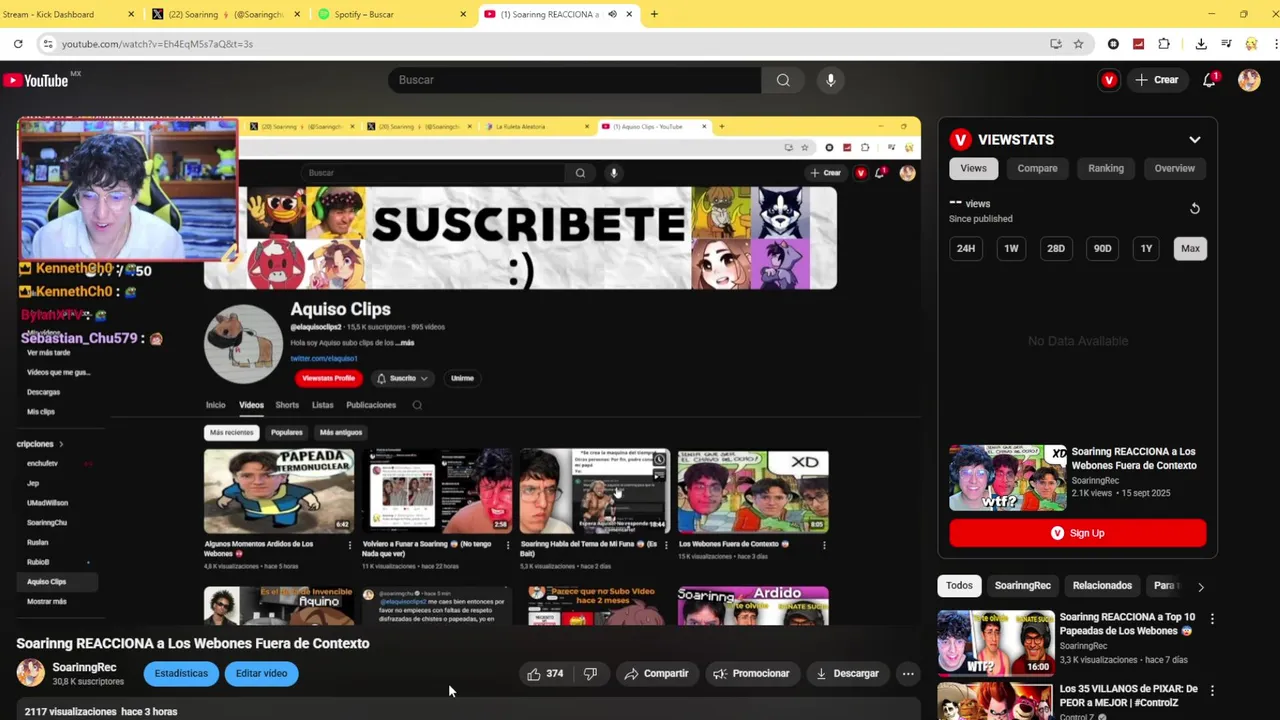The width and height of the screenshot is (1280, 720).
Task: View site information in the address bar
Action: point(47,44)
